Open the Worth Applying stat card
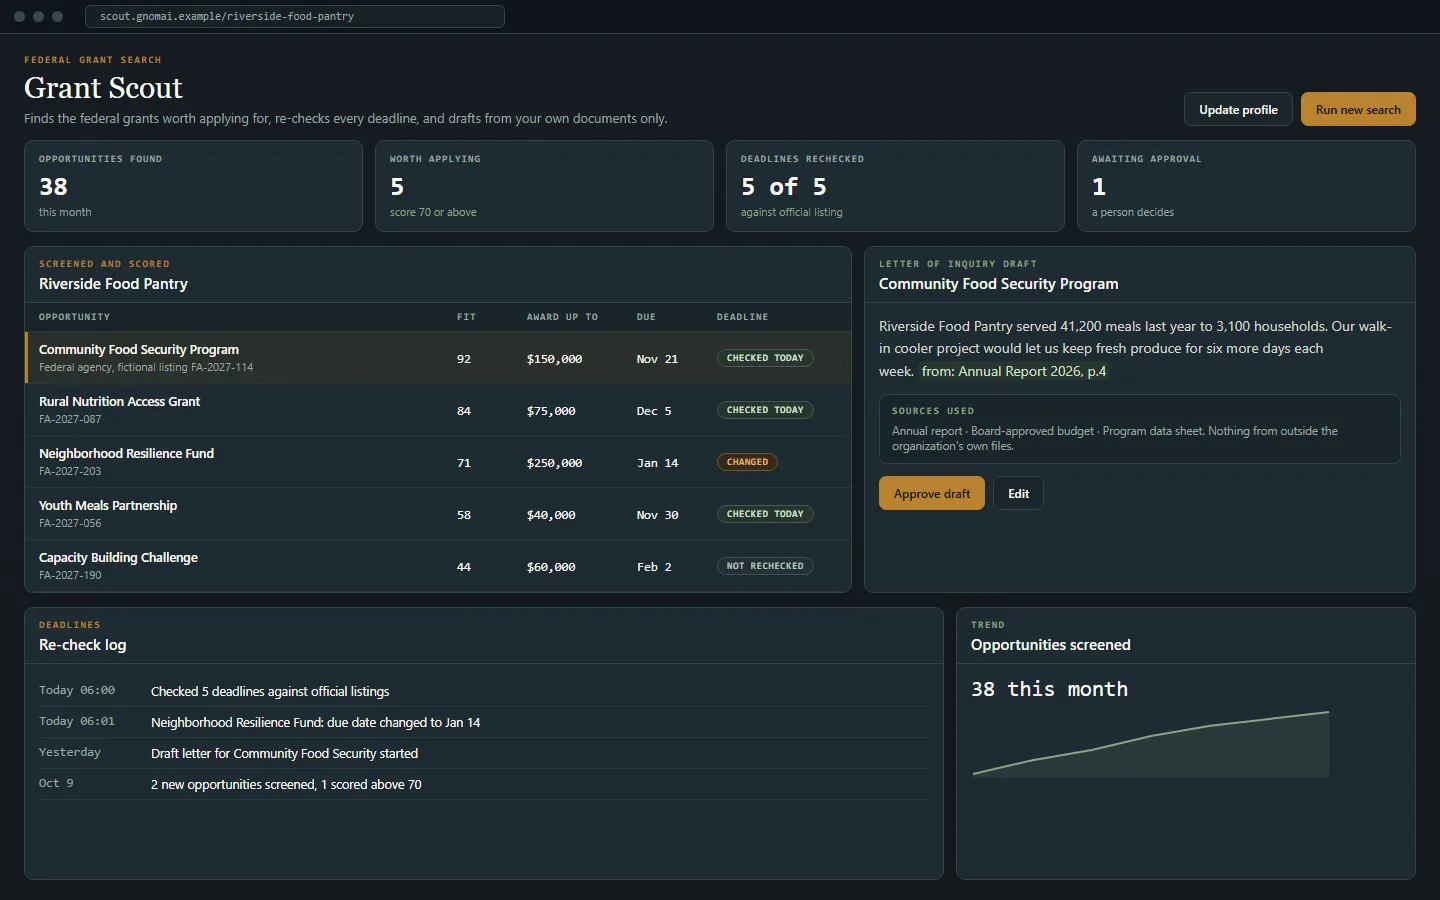The image size is (1440, 900). click(x=544, y=186)
